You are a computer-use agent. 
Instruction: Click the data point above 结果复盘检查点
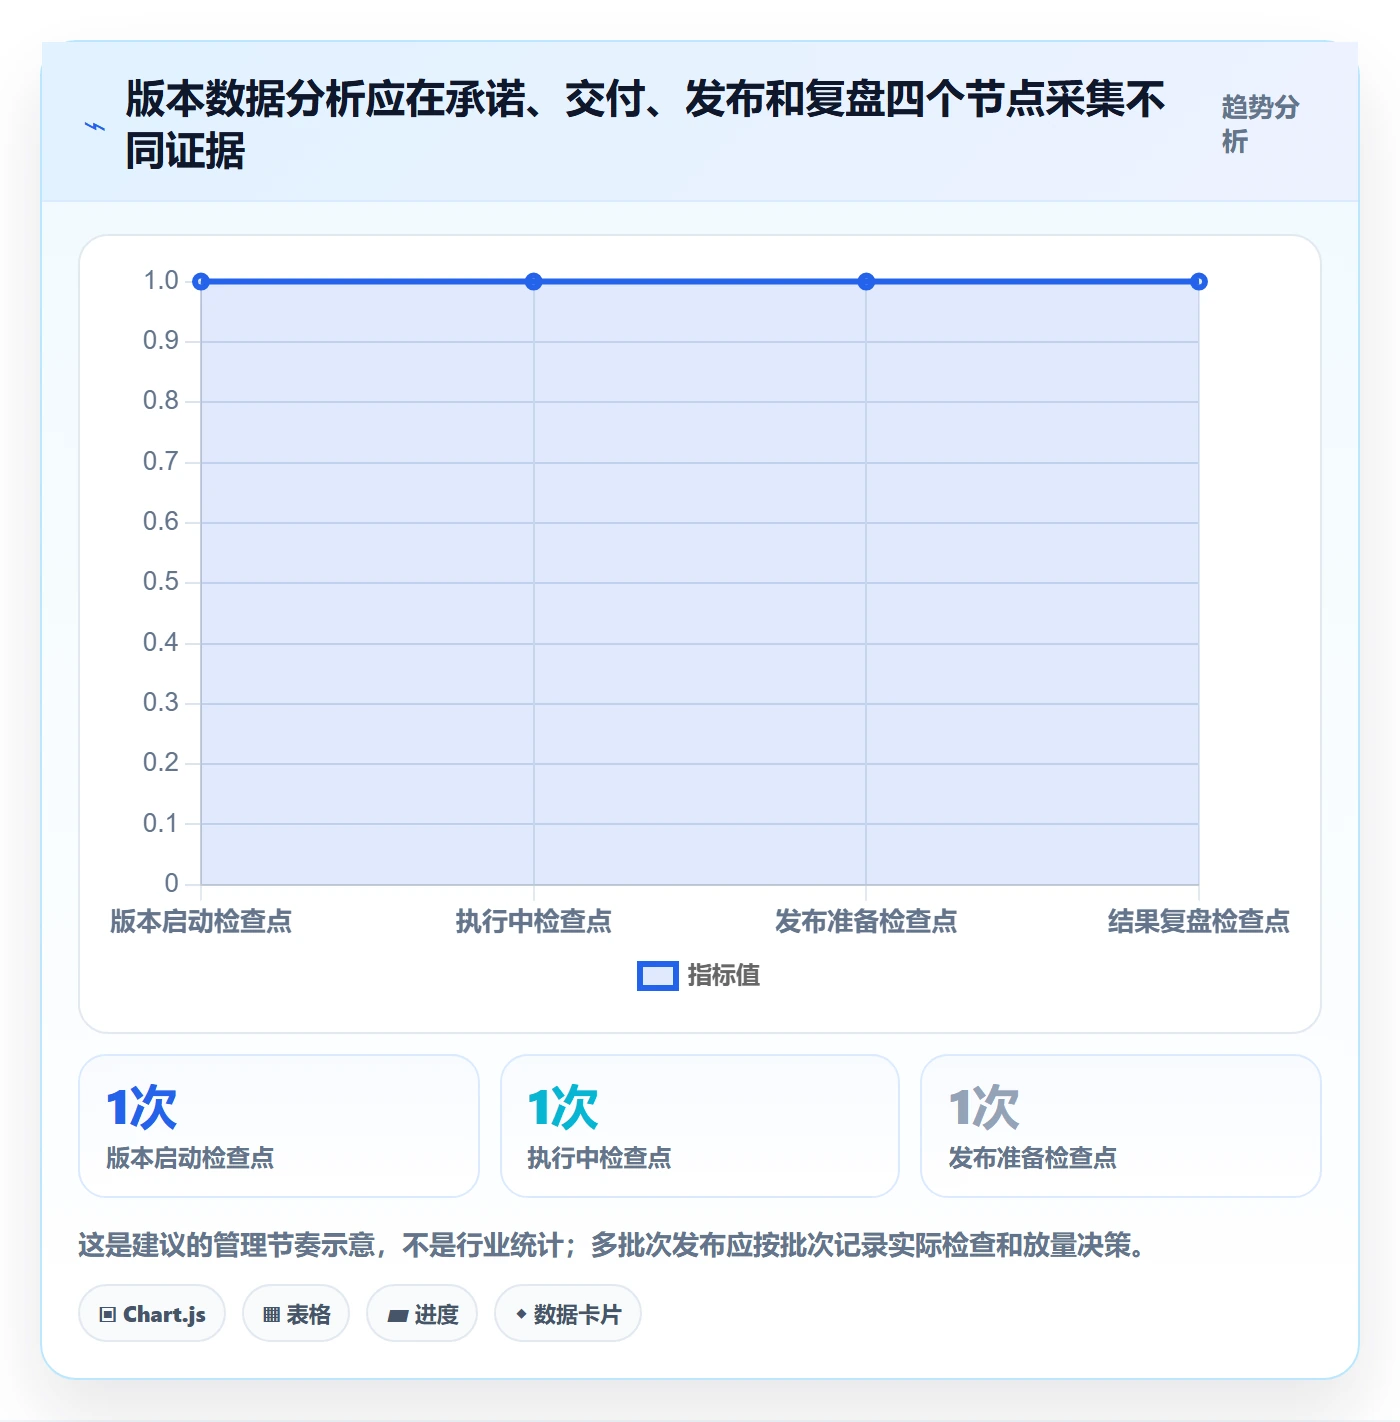pos(1199,282)
